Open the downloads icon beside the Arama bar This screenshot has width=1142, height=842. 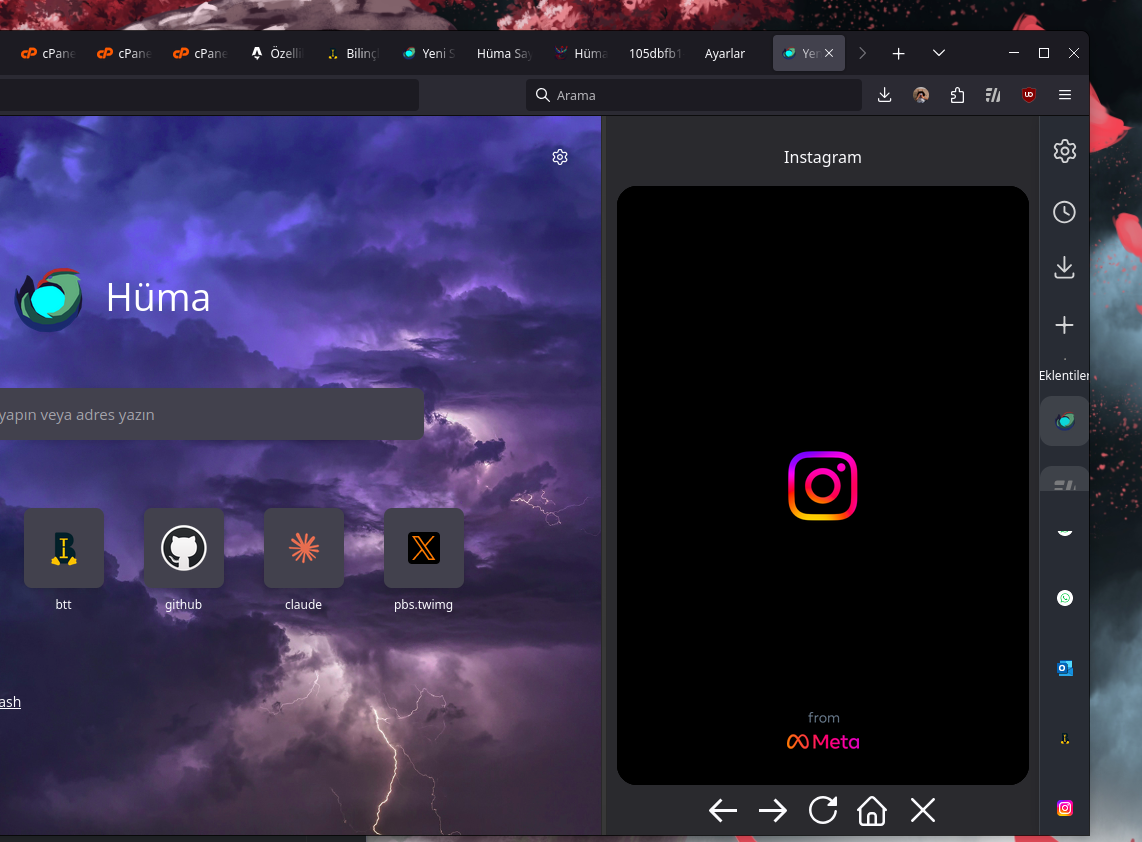tap(884, 95)
